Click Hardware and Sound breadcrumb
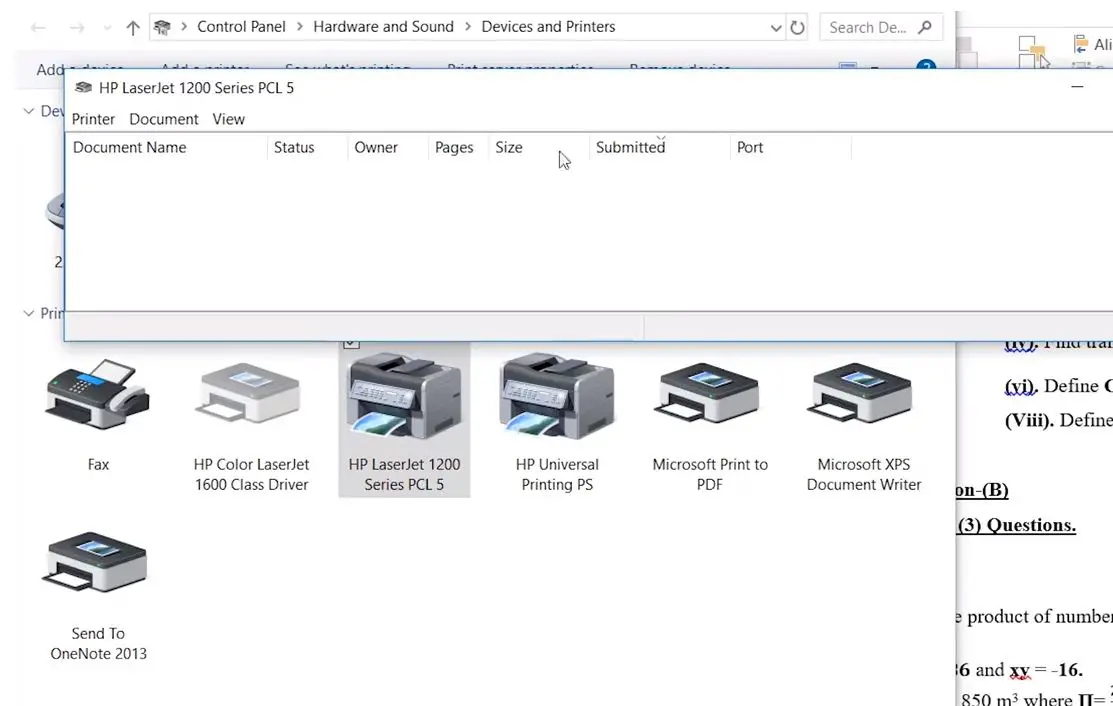 pyautogui.click(x=383, y=27)
